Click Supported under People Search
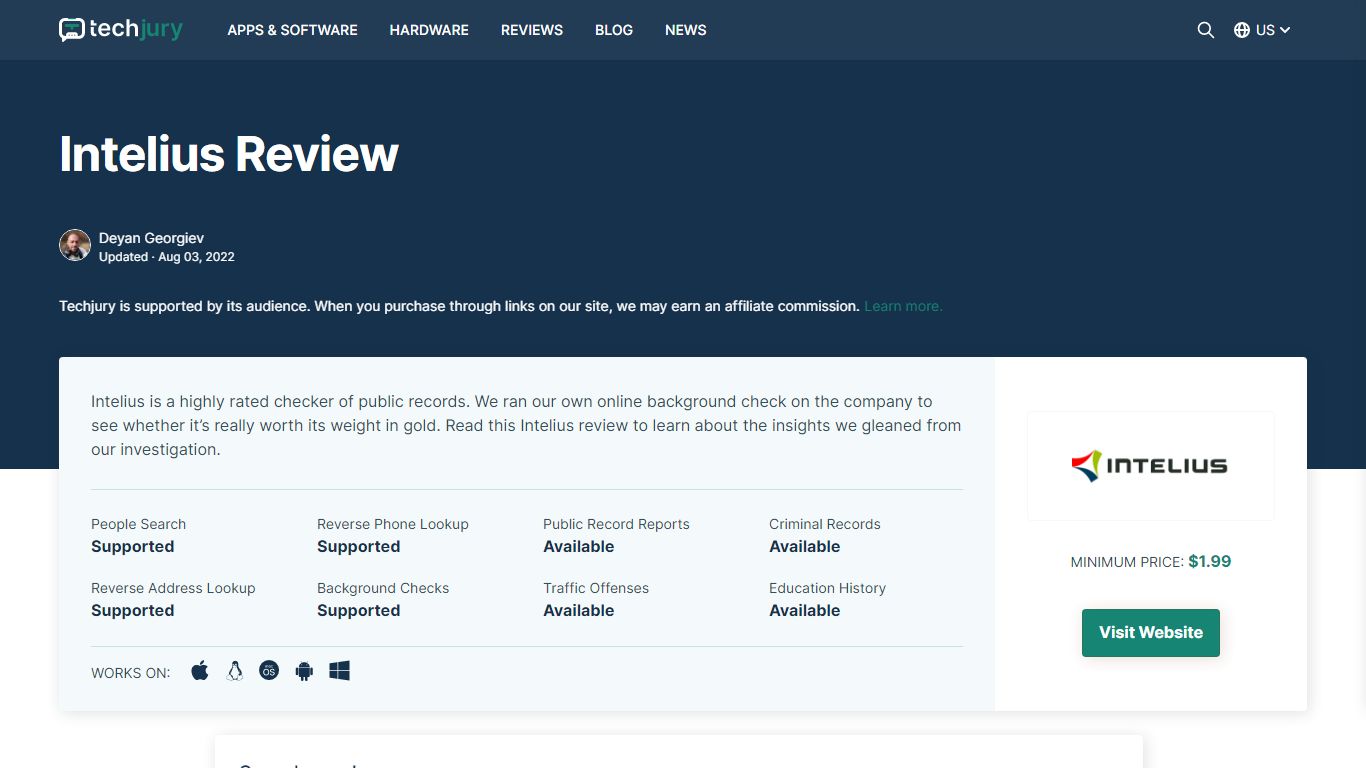The width and height of the screenshot is (1366, 768). (x=133, y=547)
